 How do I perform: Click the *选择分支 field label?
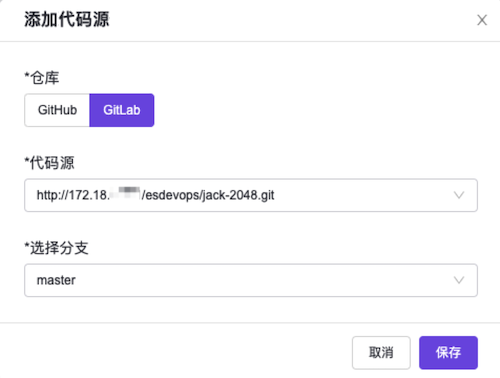point(56,248)
